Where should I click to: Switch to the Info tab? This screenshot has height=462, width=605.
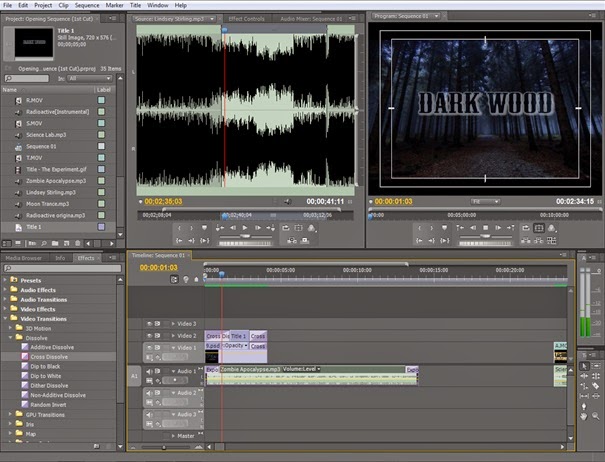60,258
